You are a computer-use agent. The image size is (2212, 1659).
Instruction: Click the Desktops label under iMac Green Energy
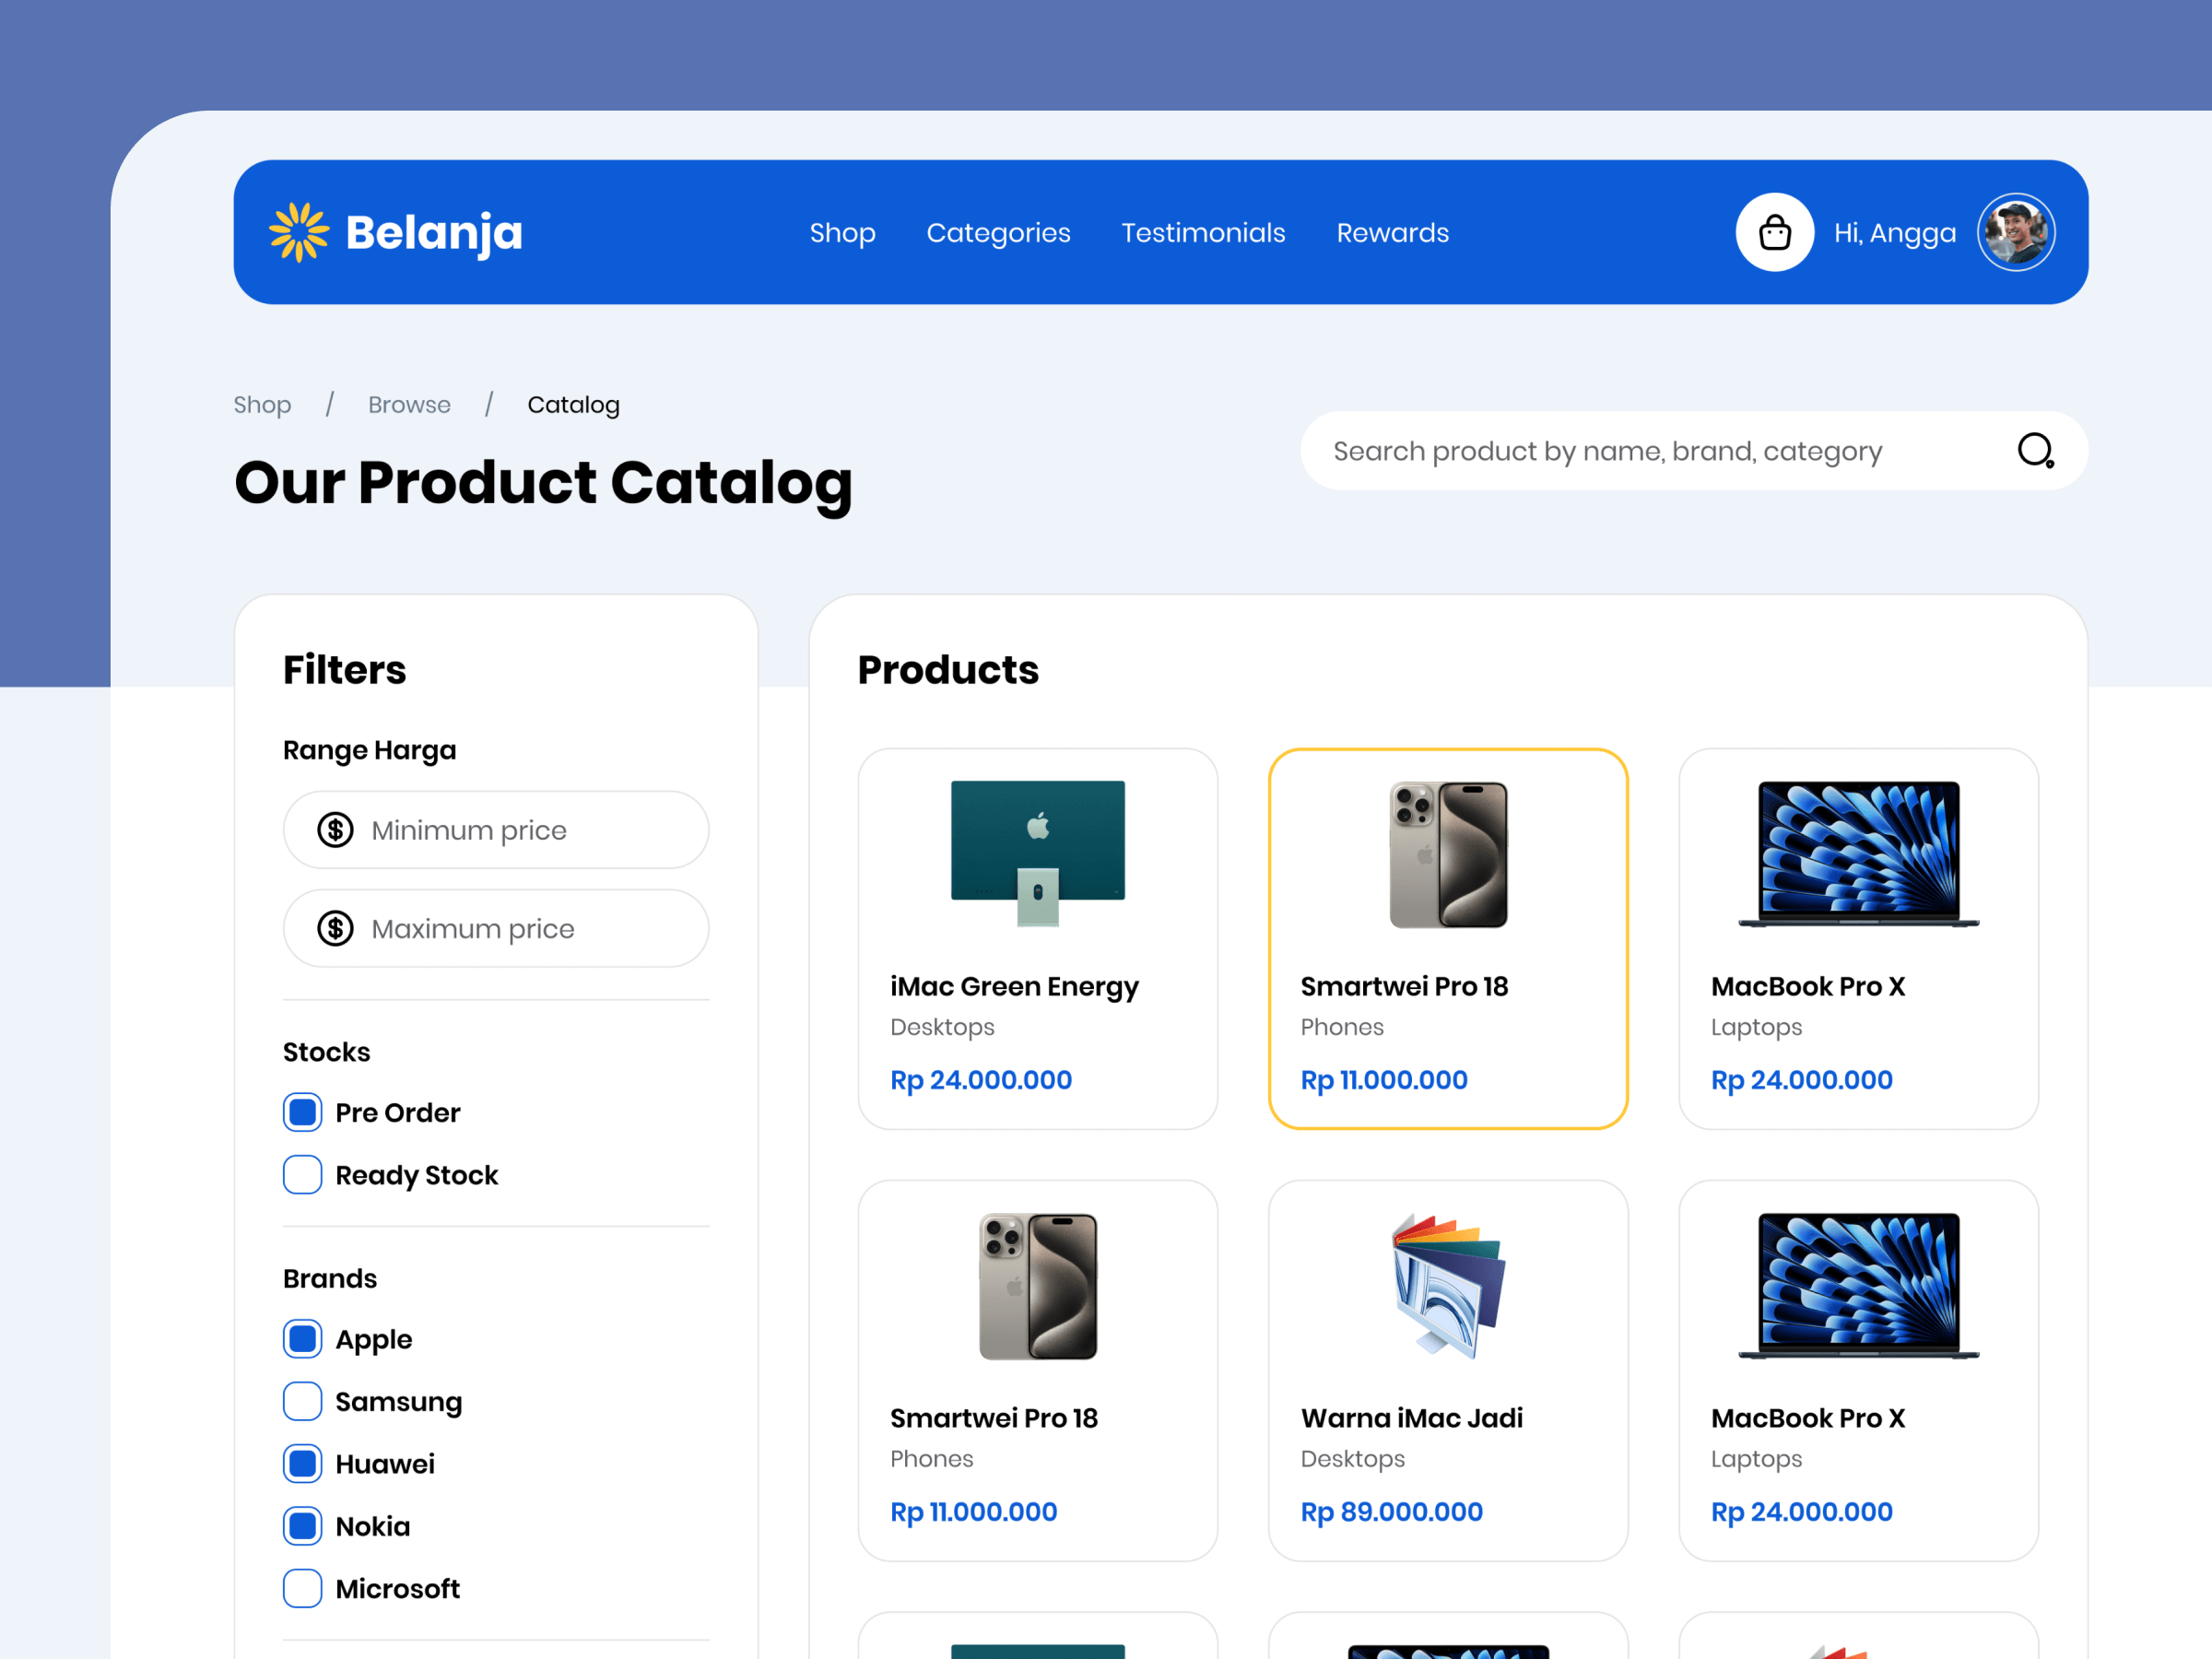(942, 1028)
